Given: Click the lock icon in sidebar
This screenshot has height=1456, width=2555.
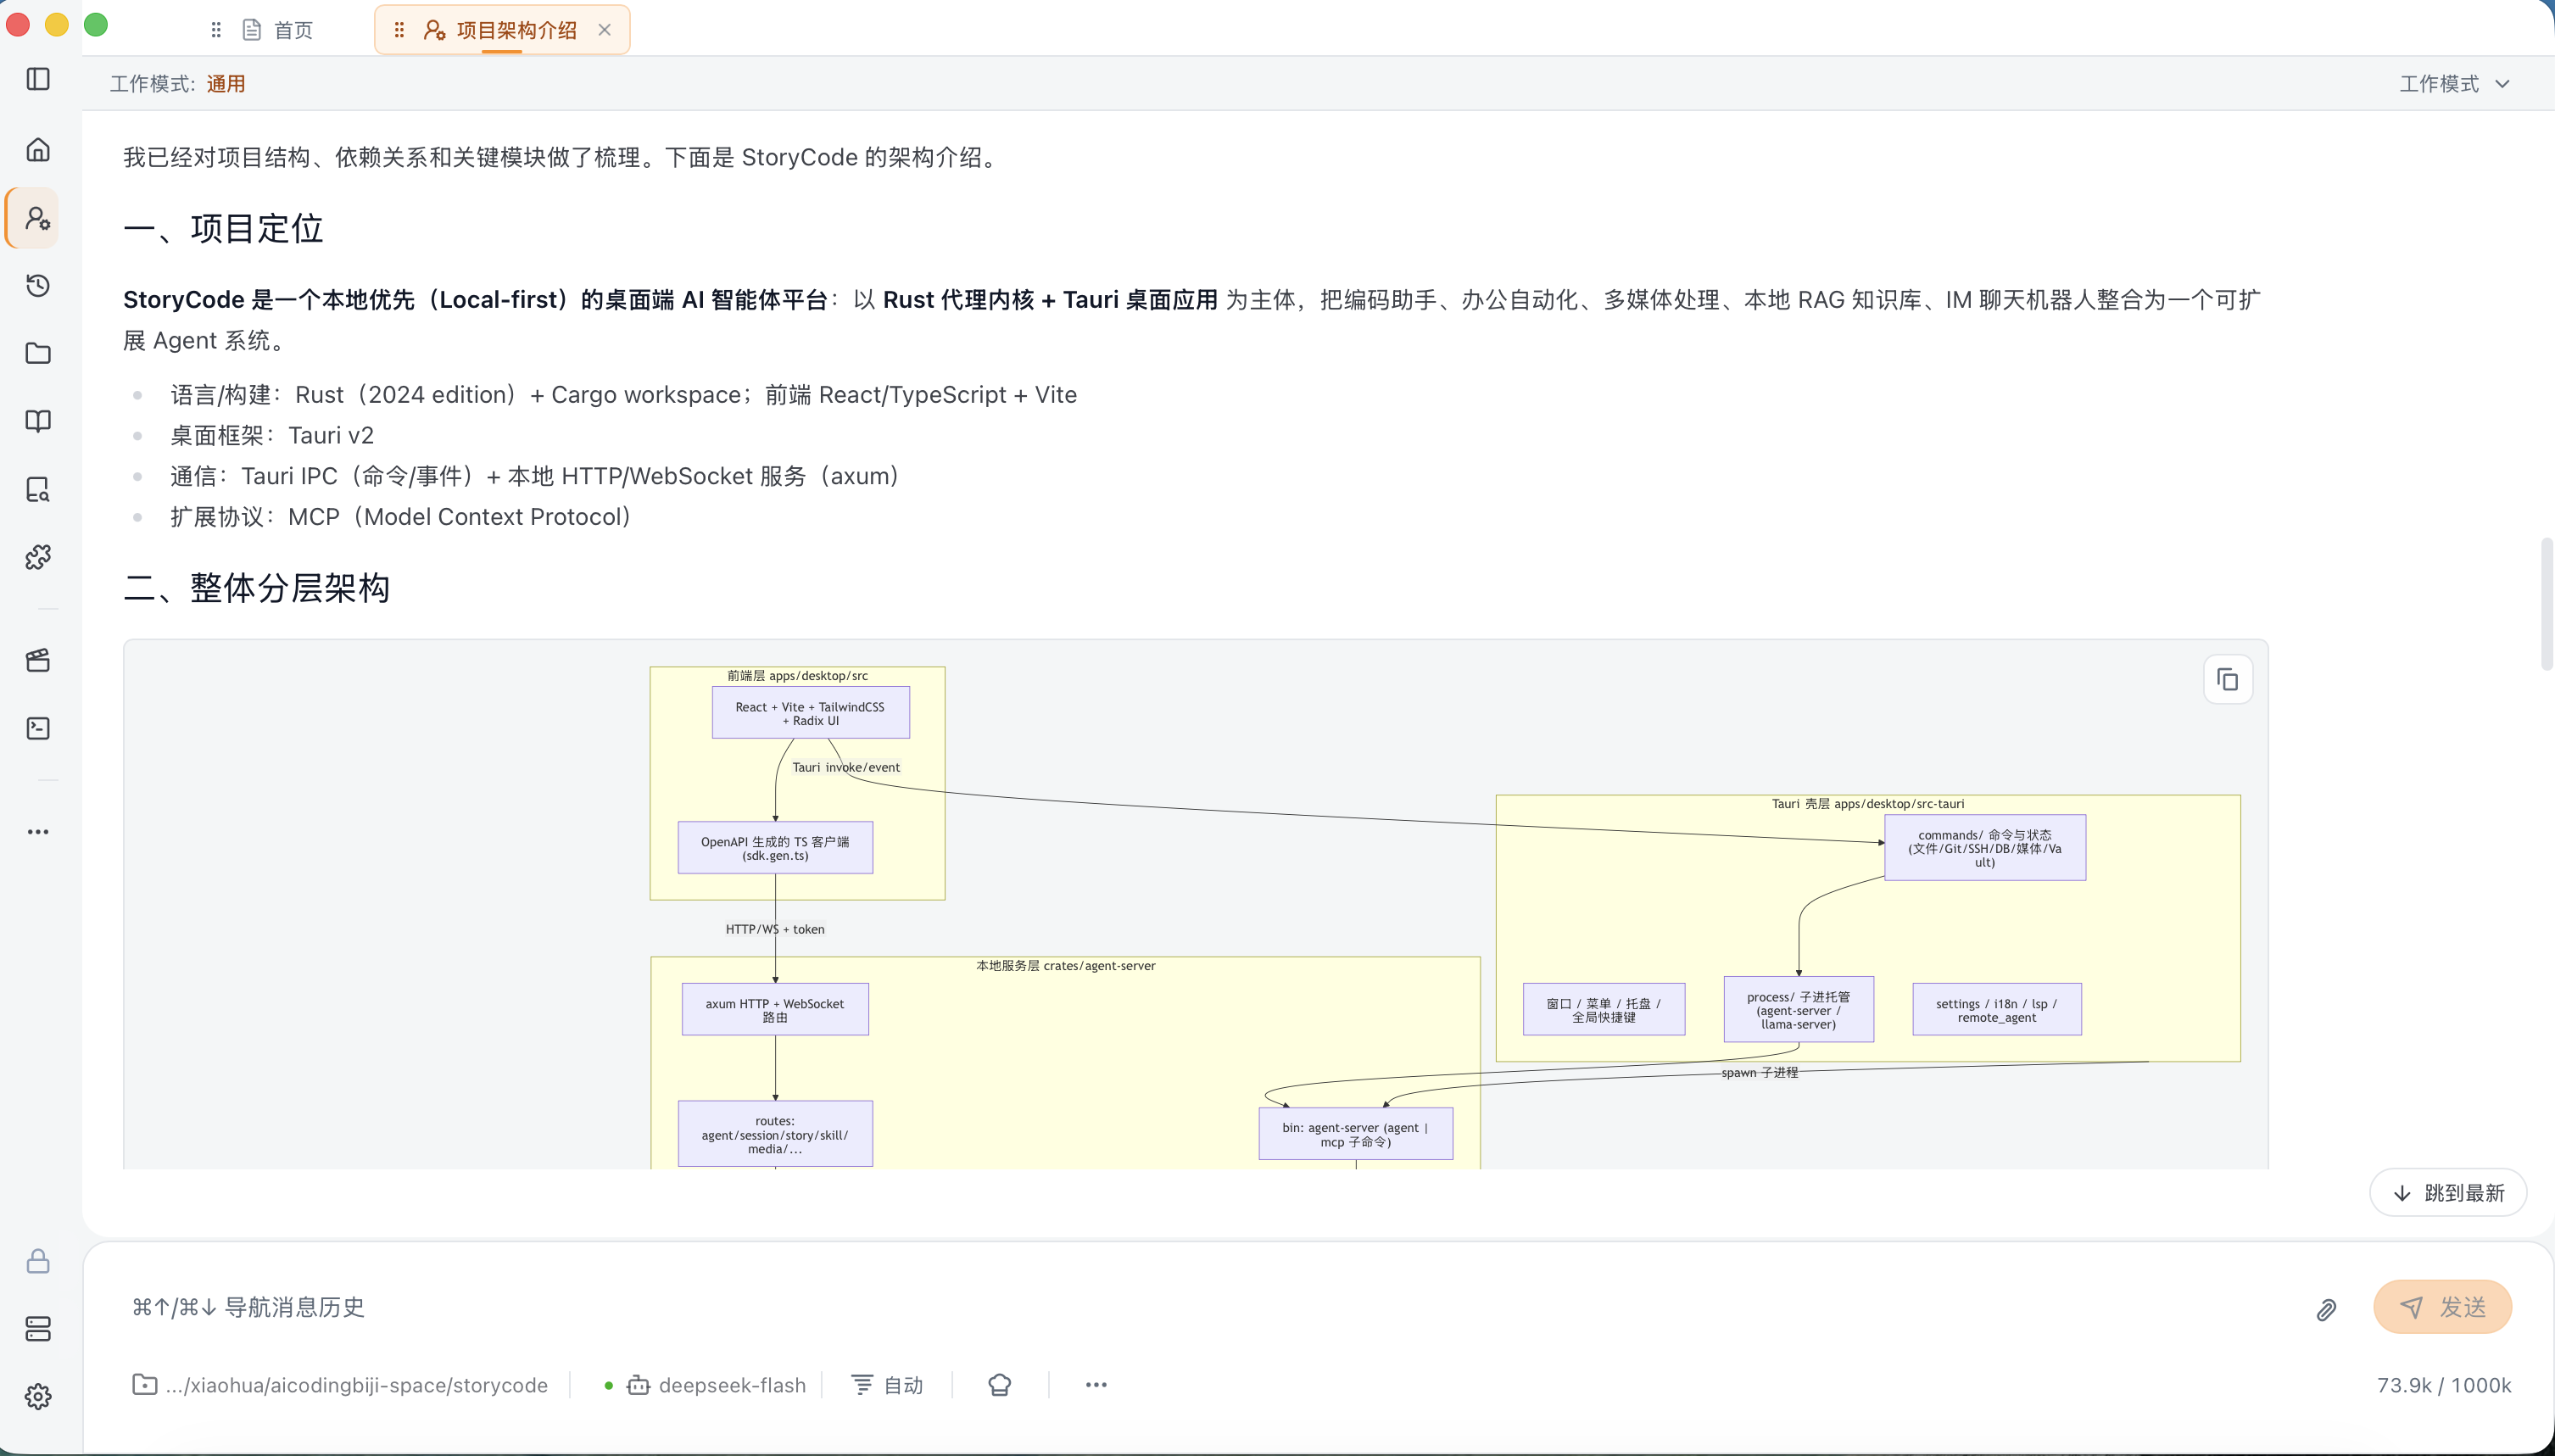Looking at the screenshot, I should [x=38, y=1261].
